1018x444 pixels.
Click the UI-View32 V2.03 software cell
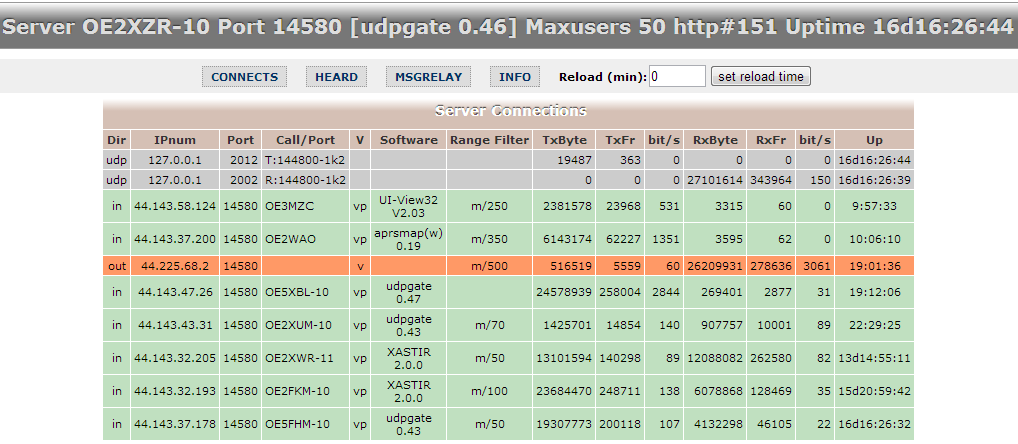(x=408, y=206)
